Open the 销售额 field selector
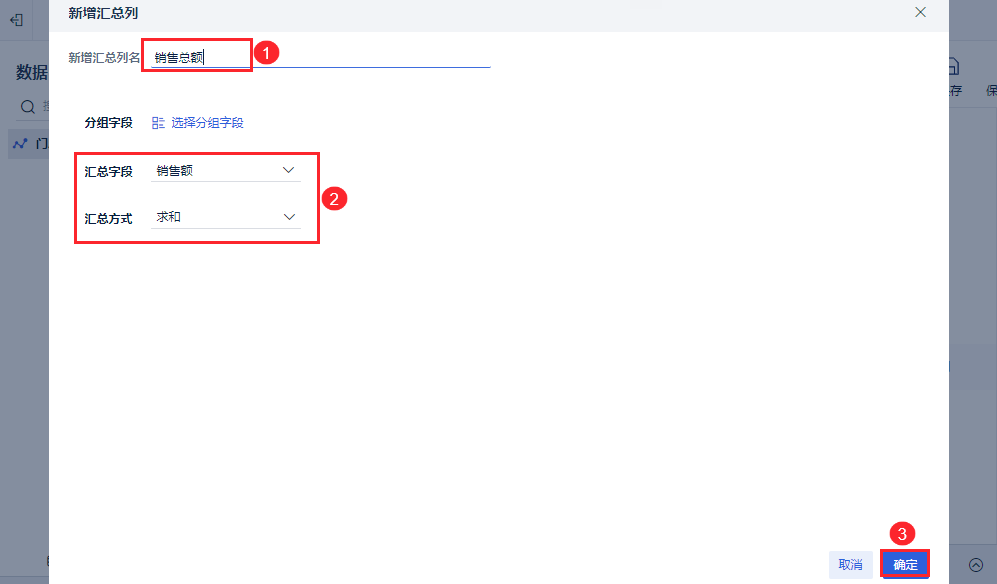The image size is (997, 584). pos(226,170)
